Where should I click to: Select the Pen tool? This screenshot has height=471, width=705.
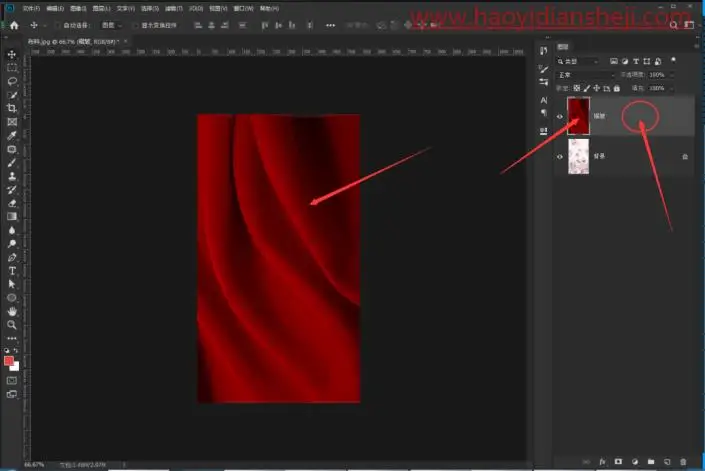(12, 258)
